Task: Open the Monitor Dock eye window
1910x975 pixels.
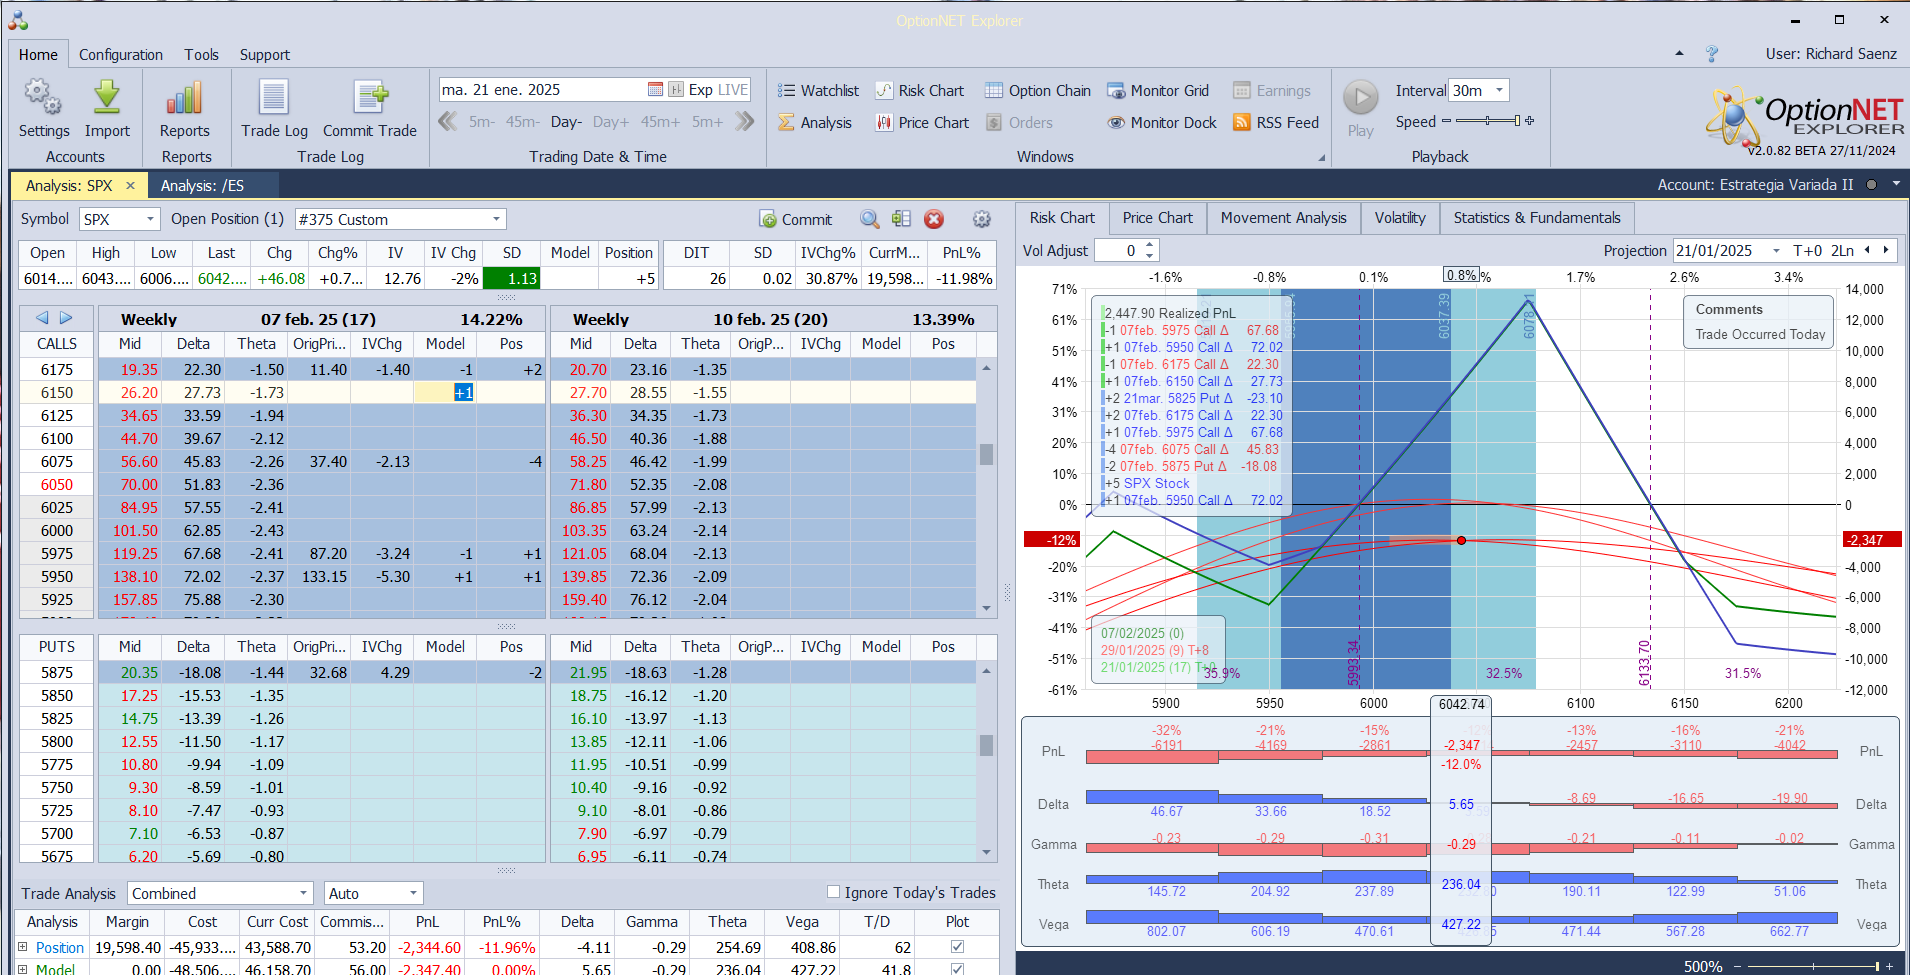Action: coord(1162,123)
